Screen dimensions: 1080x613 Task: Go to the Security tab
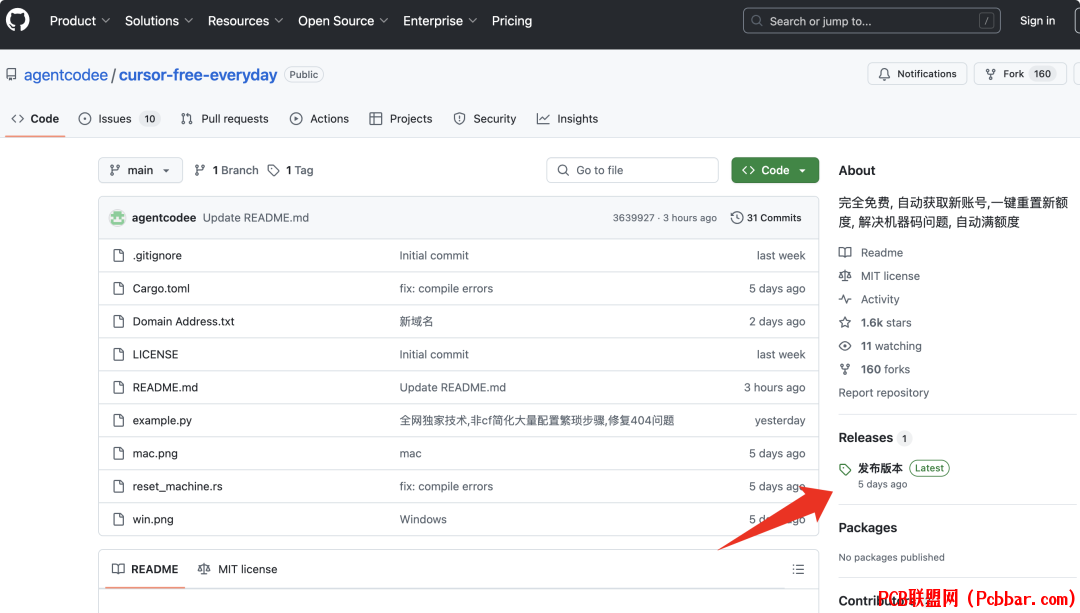click(485, 118)
